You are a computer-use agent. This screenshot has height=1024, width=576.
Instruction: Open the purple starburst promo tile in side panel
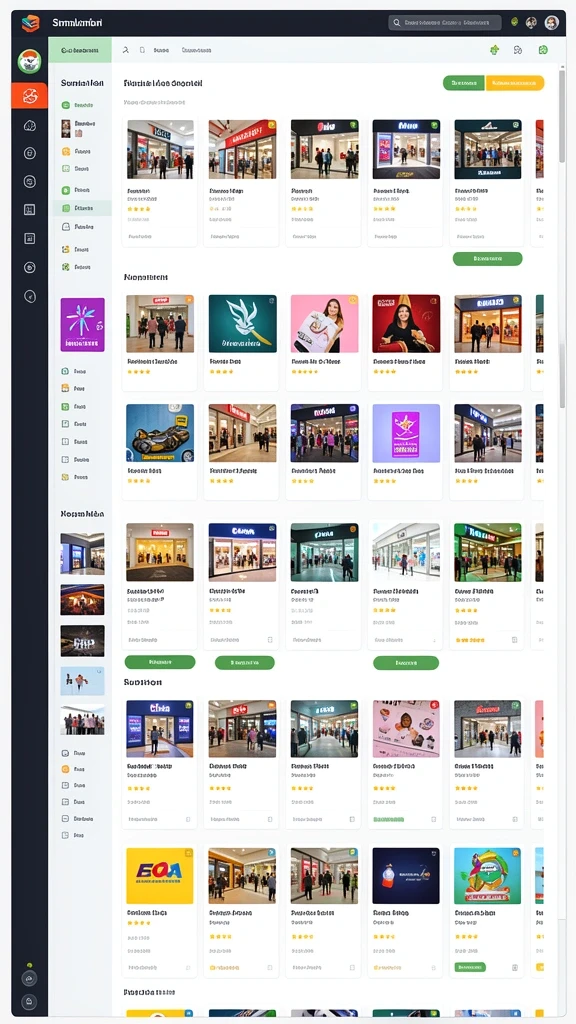pos(82,325)
